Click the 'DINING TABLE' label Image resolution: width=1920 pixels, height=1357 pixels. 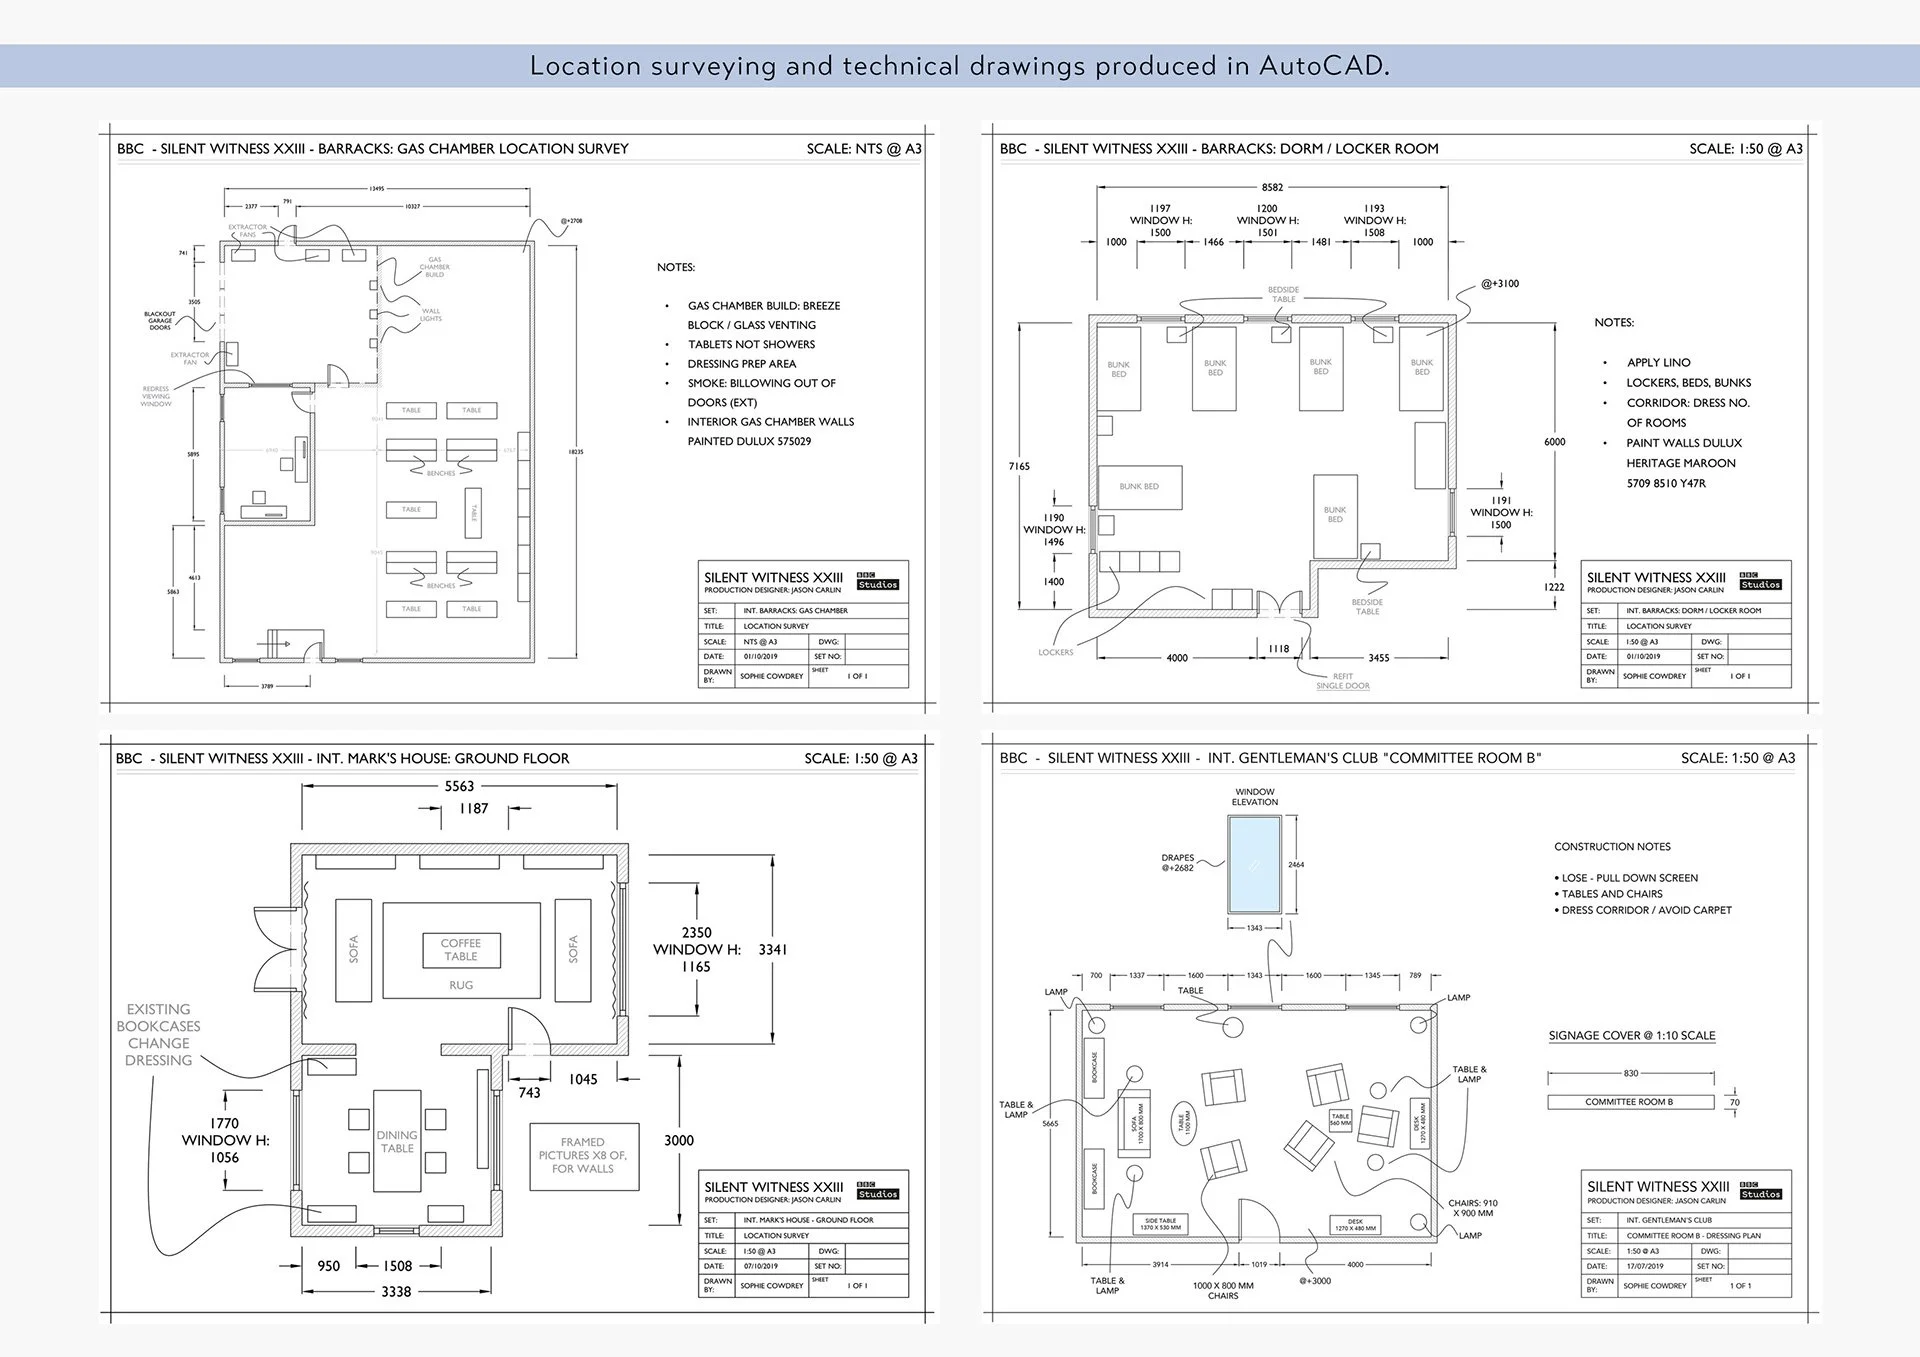[397, 1141]
